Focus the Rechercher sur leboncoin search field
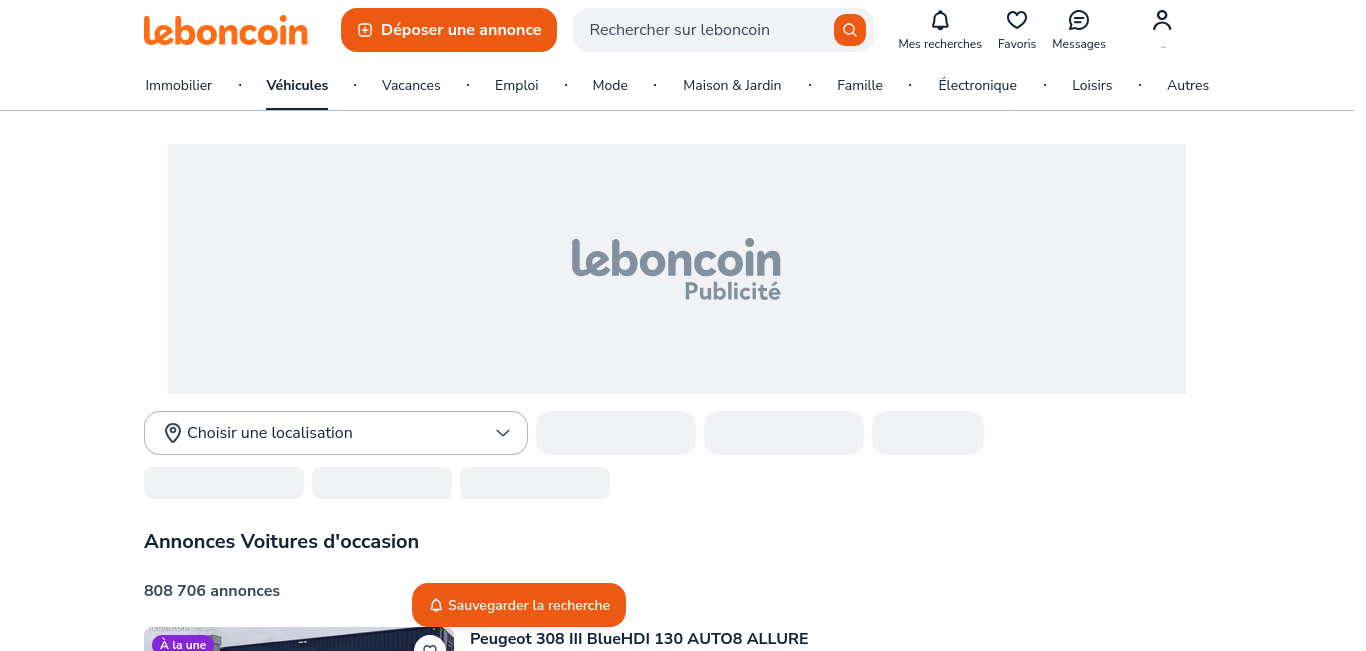 tap(700, 30)
